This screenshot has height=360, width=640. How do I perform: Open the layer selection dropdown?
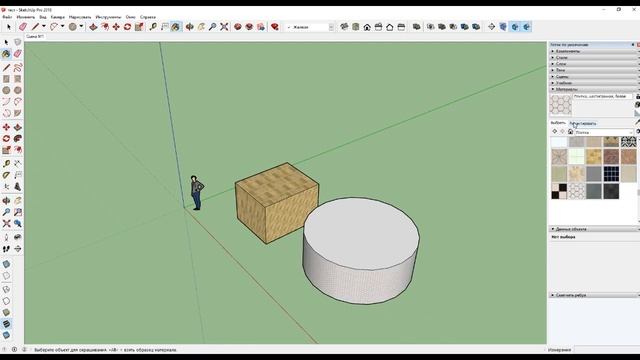click(331, 27)
